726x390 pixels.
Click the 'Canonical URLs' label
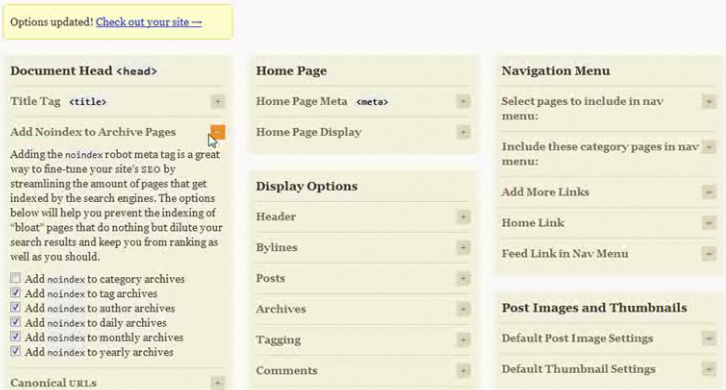(53, 383)
